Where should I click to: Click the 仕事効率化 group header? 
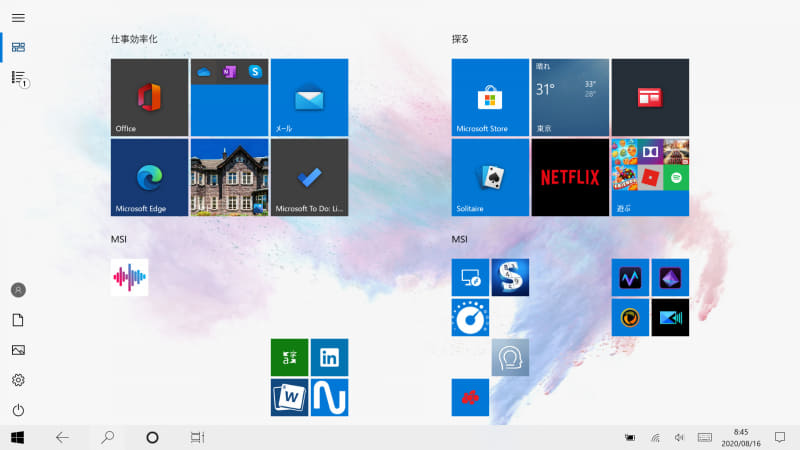point(134,39)
